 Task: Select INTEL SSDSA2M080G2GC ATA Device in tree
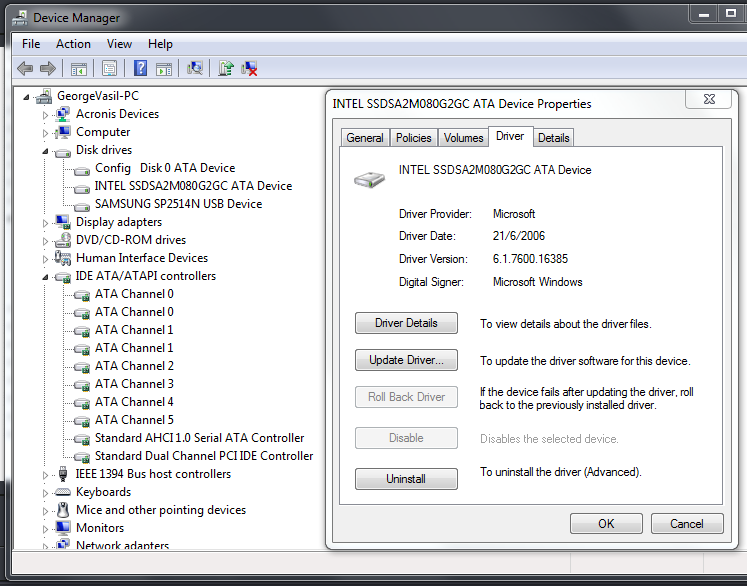point(193,186)
